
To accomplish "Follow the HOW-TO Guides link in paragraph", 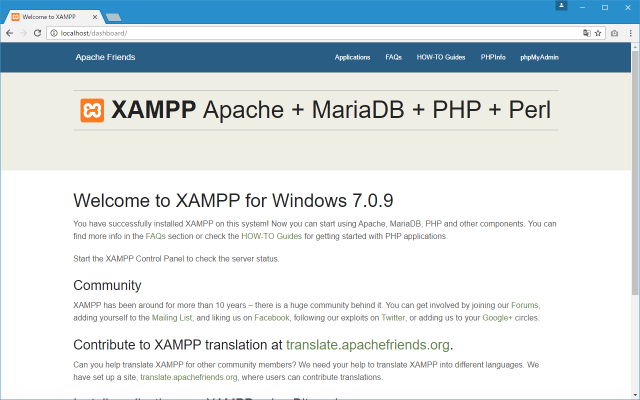I will 271,236.
